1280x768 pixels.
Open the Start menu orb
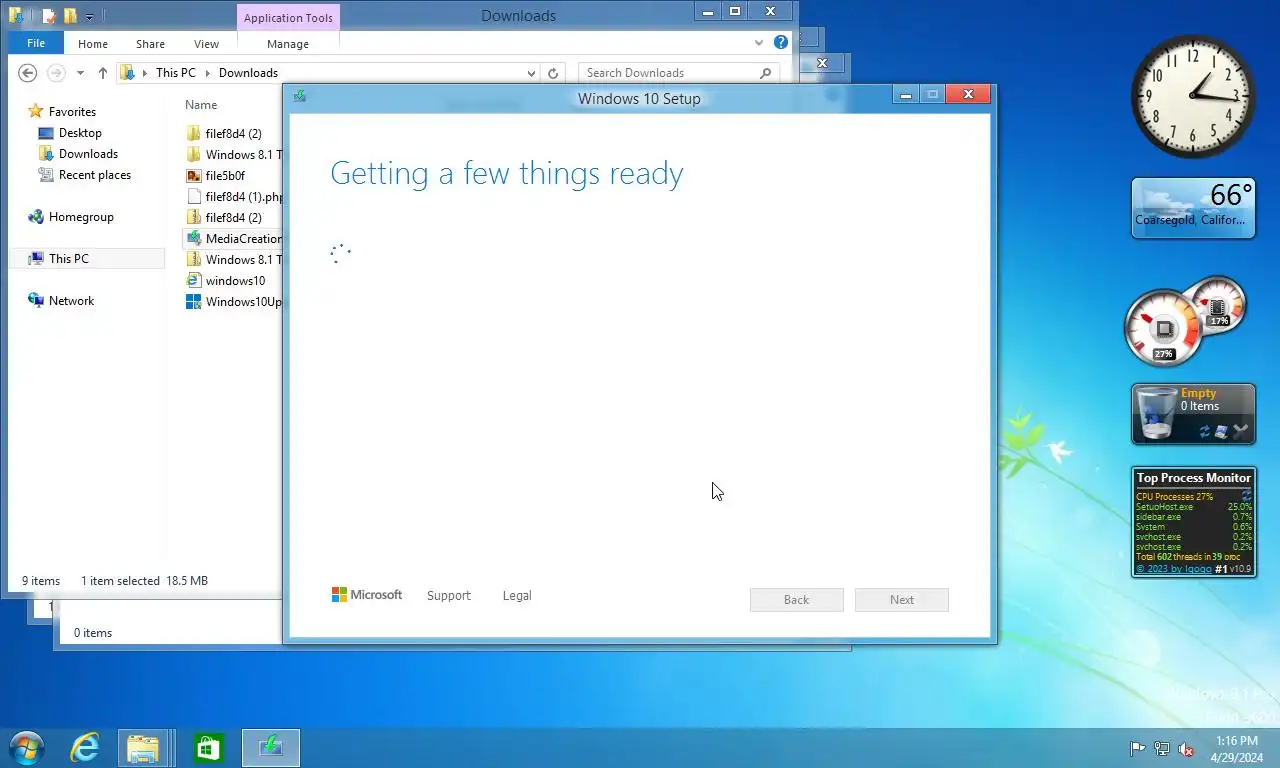(26, 748)
